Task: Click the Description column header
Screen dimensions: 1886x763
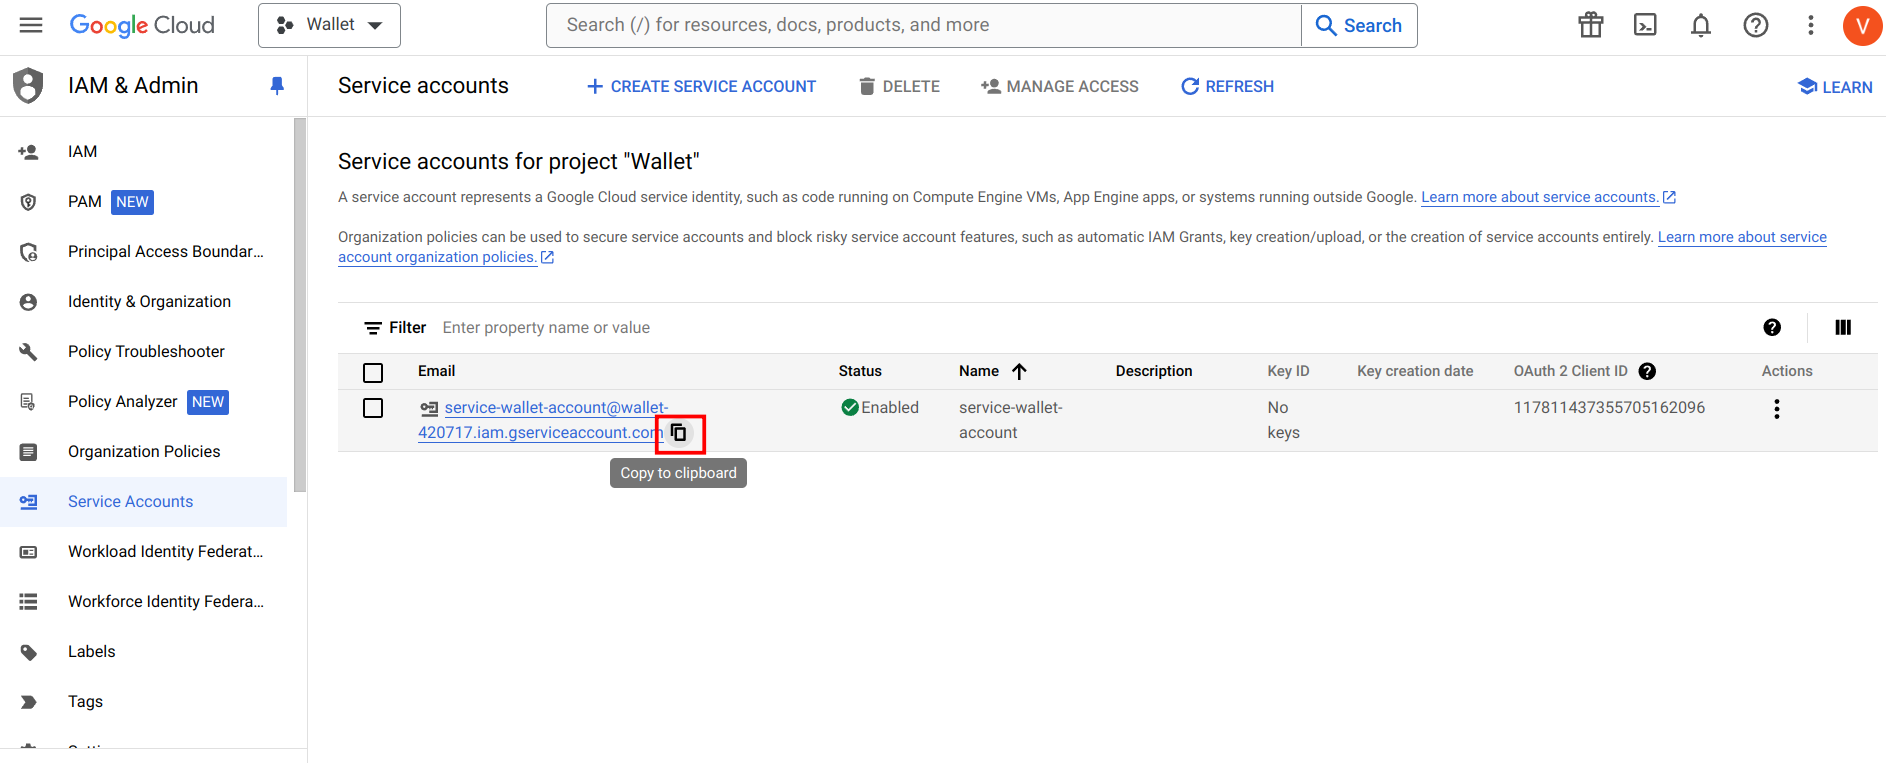Action: click(1154, 371)
